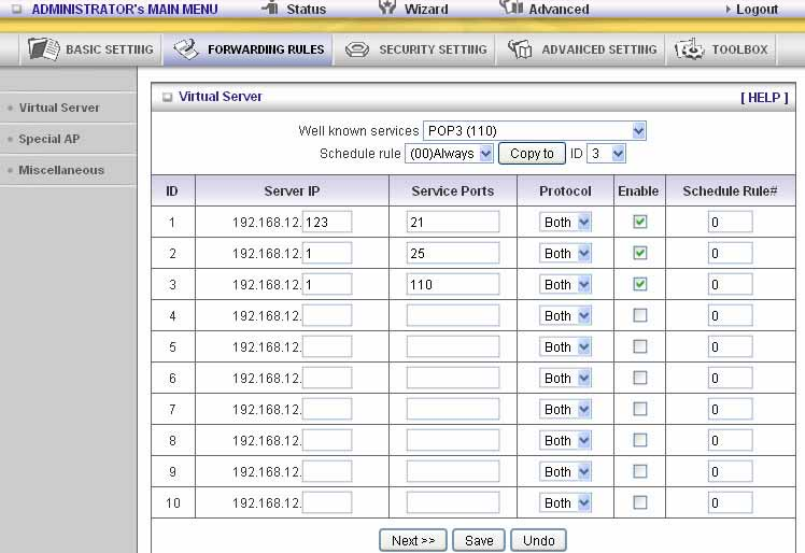Click the Virtual Server panel title icon

167,97
